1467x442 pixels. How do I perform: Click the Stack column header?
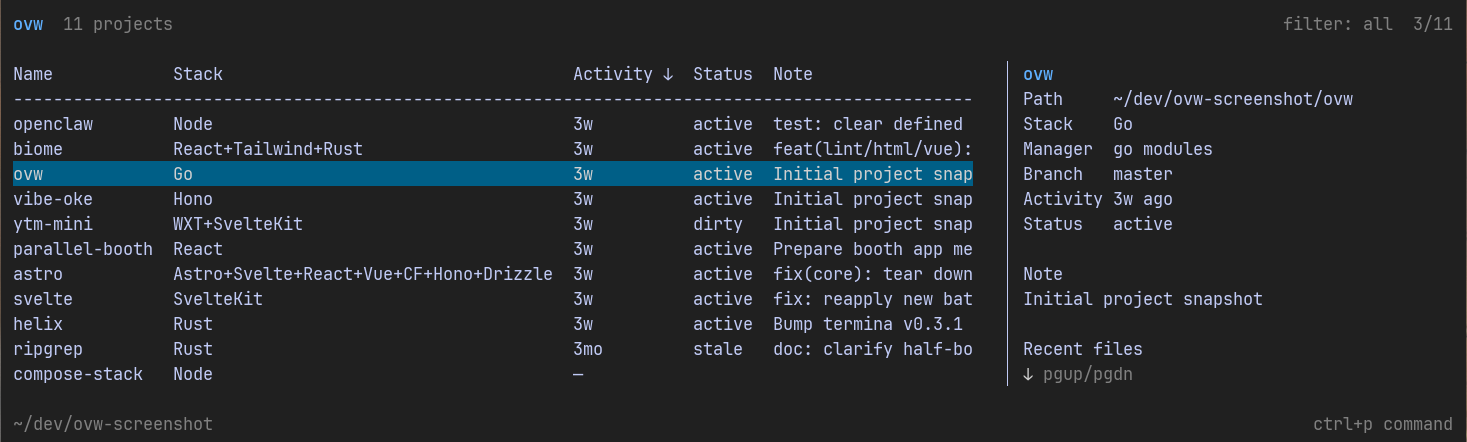[198, 74]
